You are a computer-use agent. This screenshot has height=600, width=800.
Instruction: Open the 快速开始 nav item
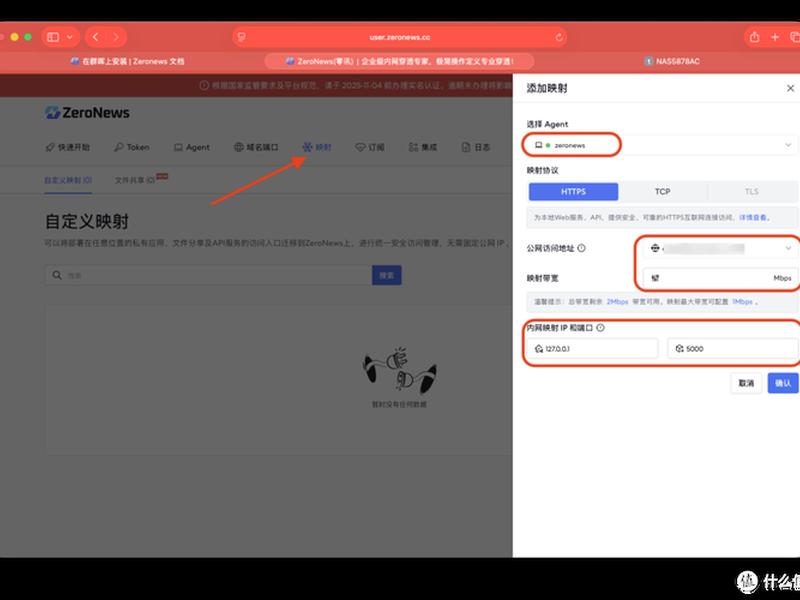(67, 147)
